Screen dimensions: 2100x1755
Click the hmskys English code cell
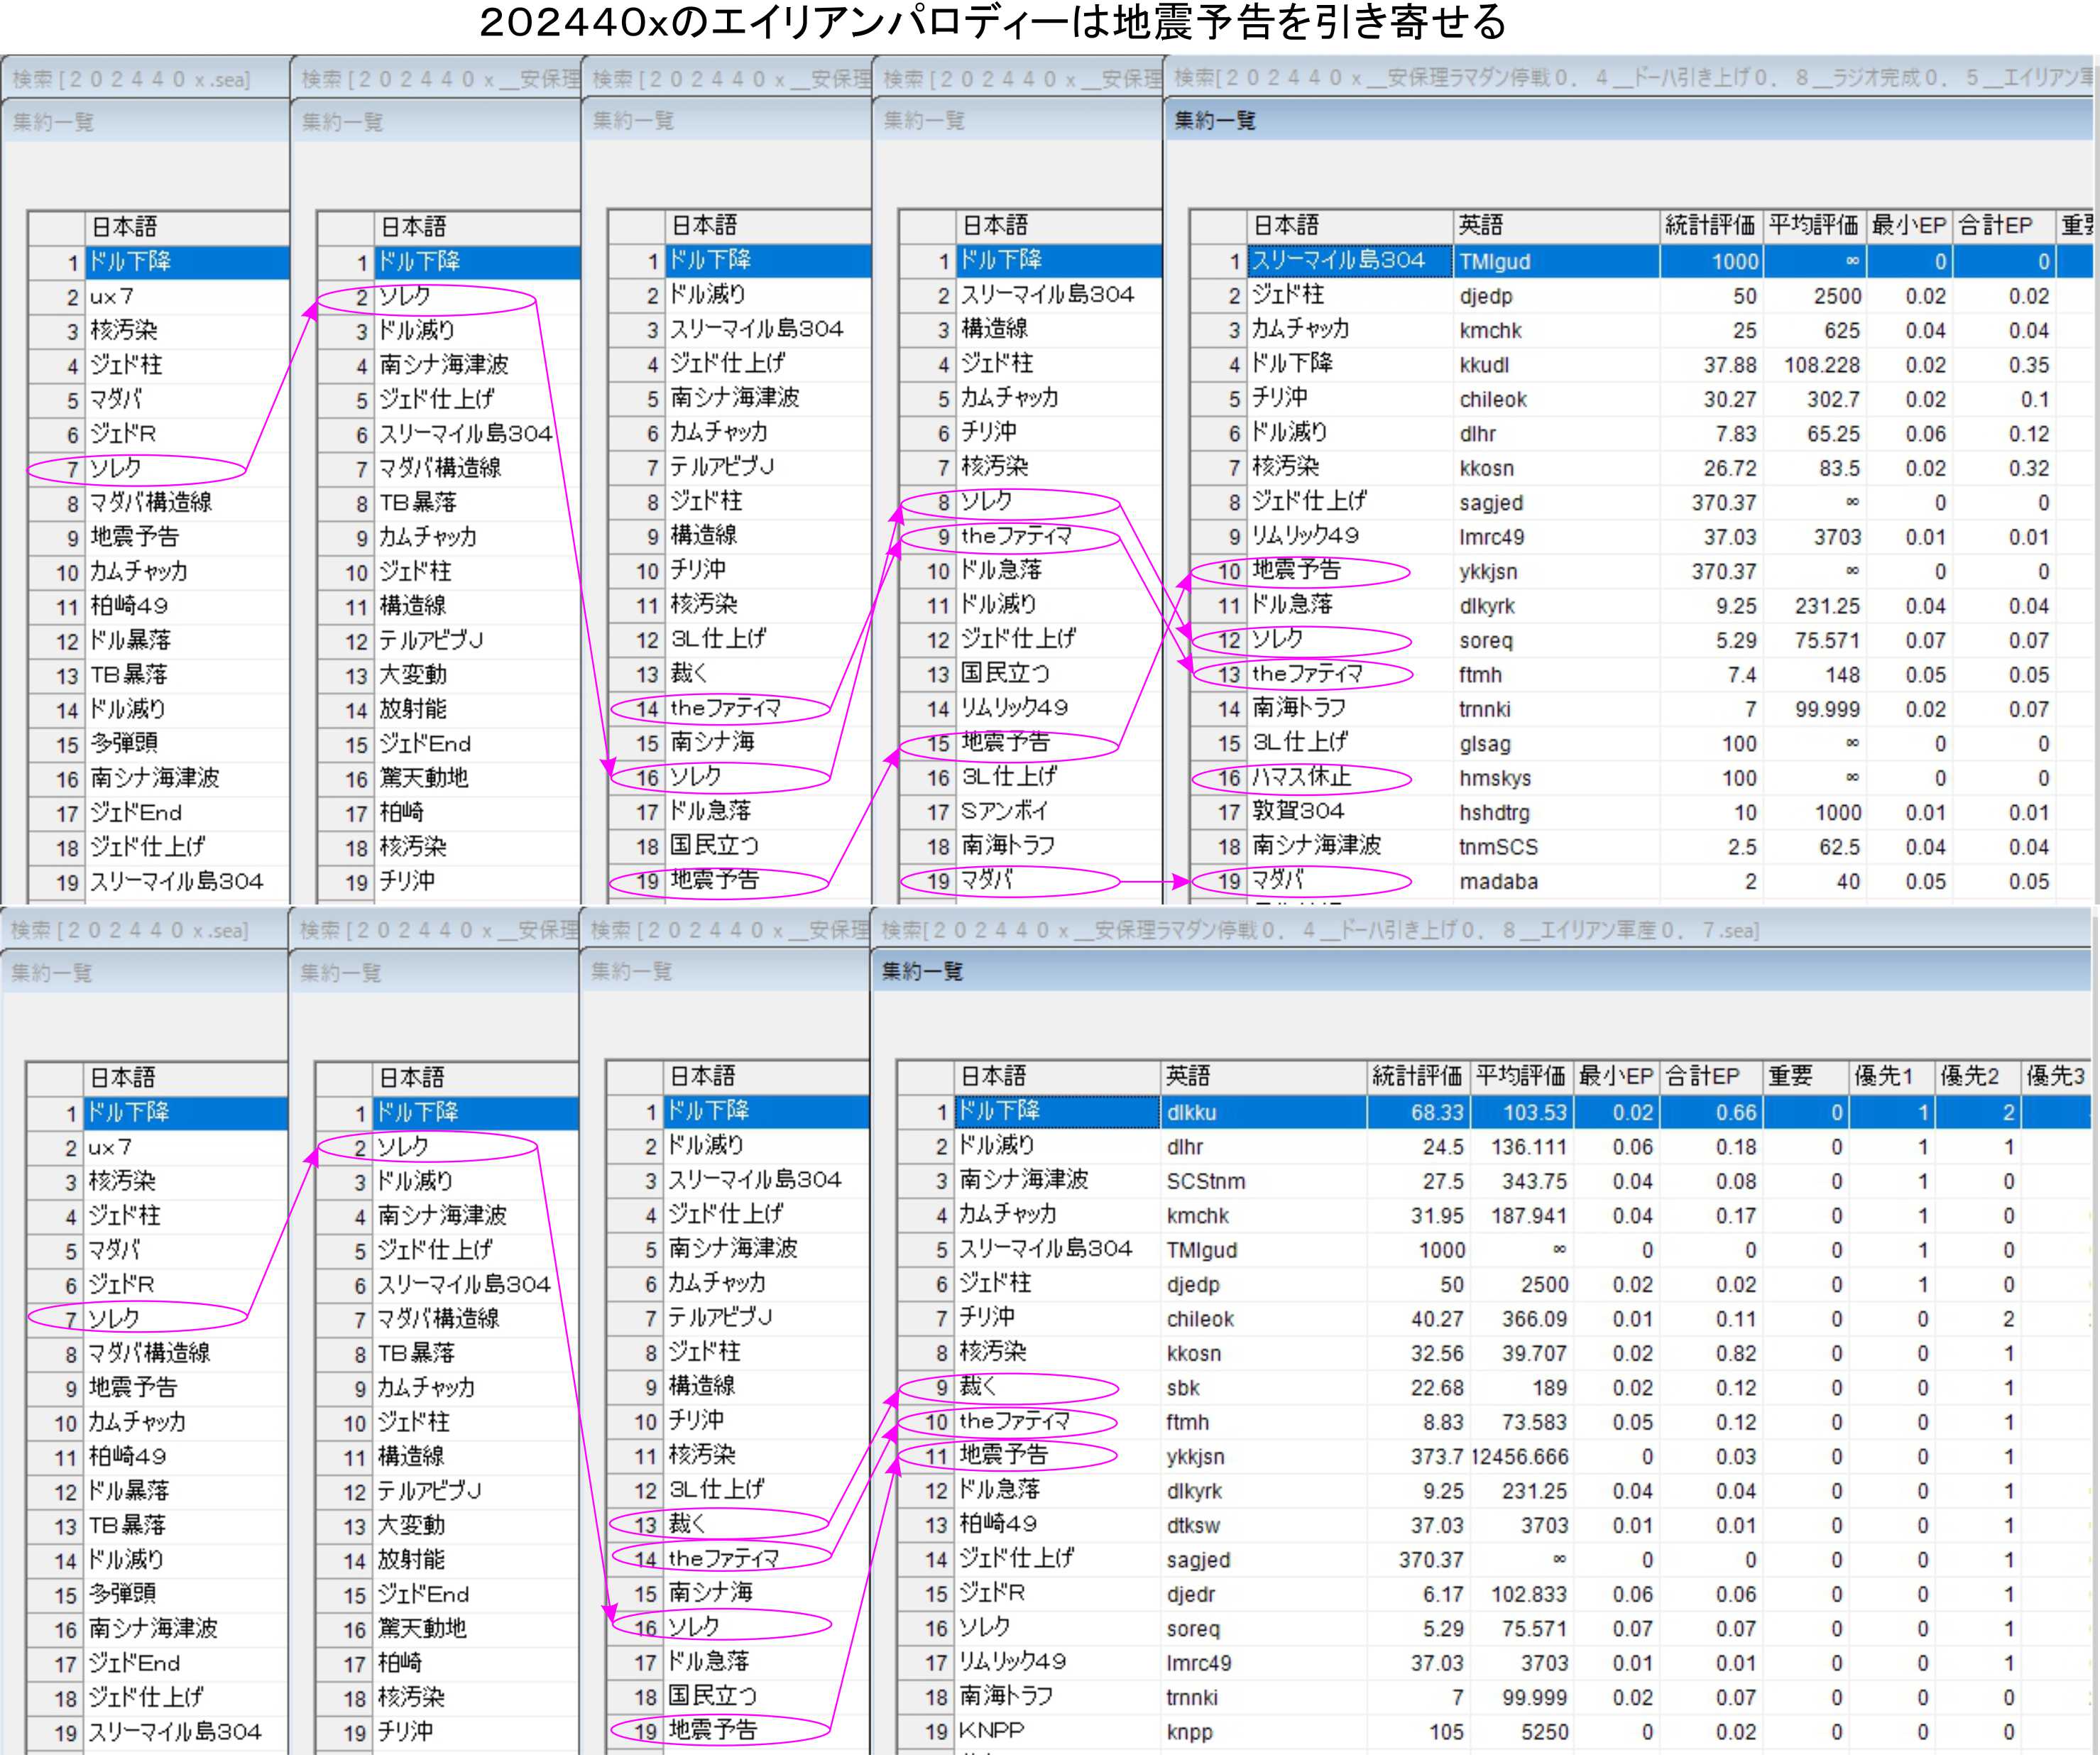(1556, 778)
